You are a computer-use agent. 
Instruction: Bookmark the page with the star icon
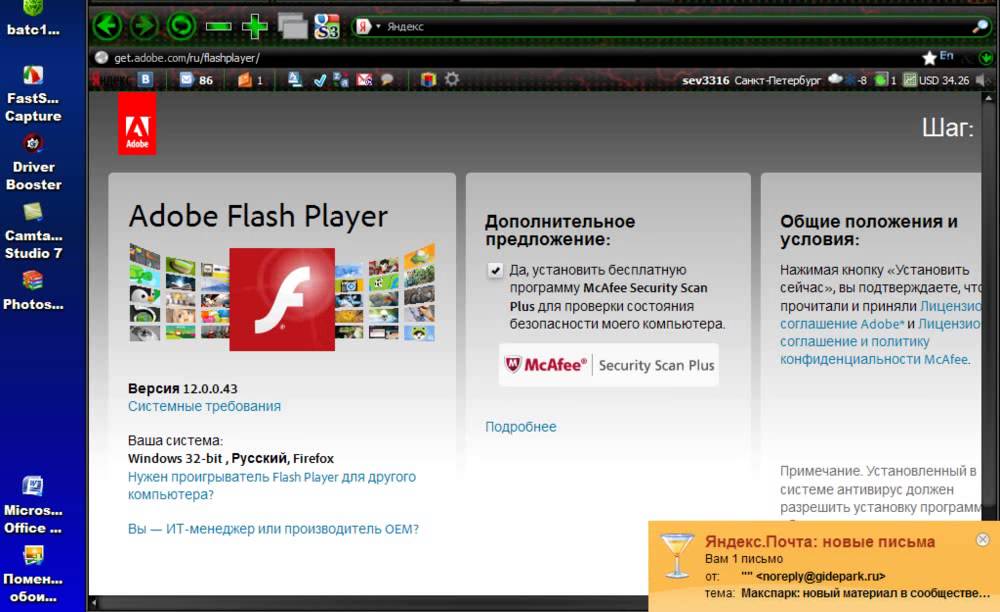(929, 57)
